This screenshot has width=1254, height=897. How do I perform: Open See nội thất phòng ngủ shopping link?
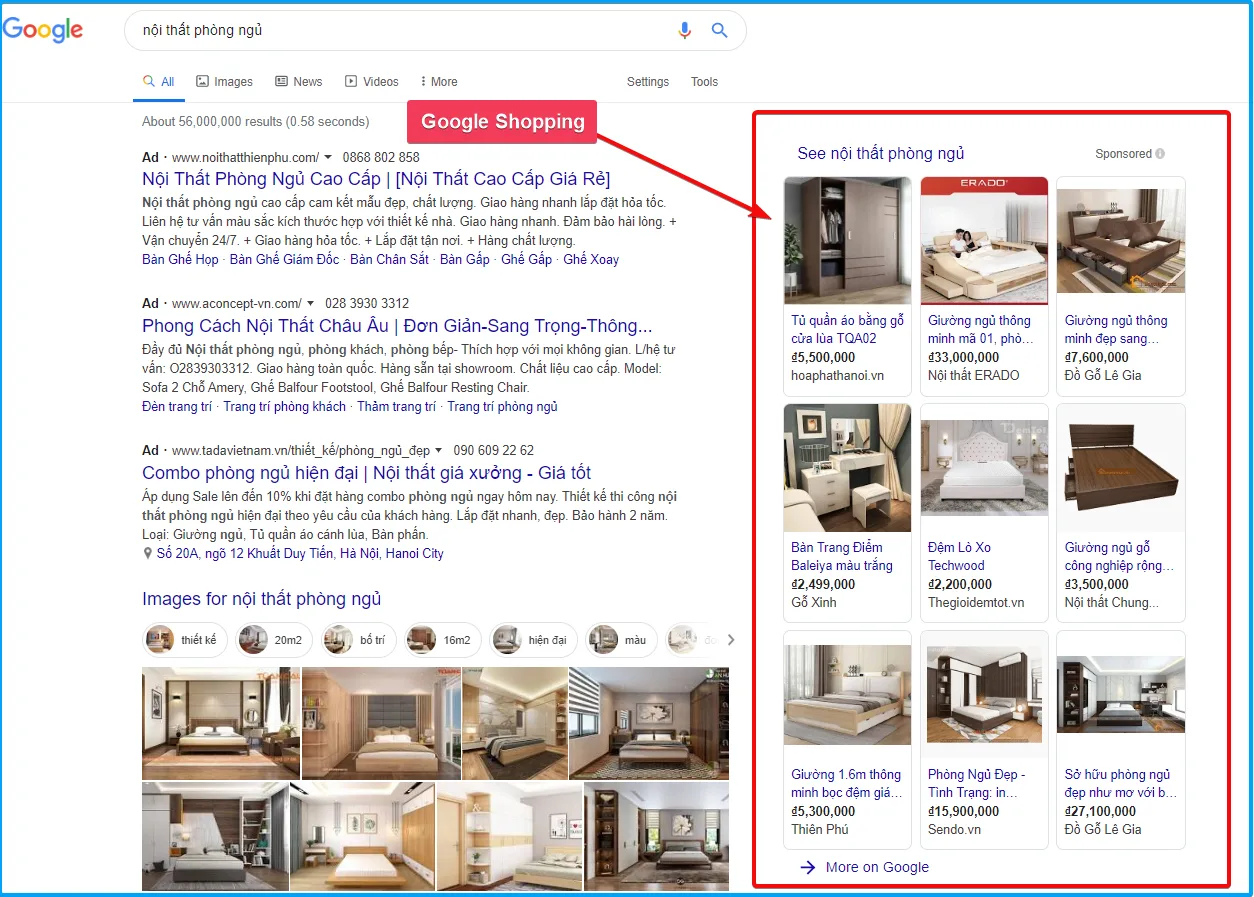[881, 154]
